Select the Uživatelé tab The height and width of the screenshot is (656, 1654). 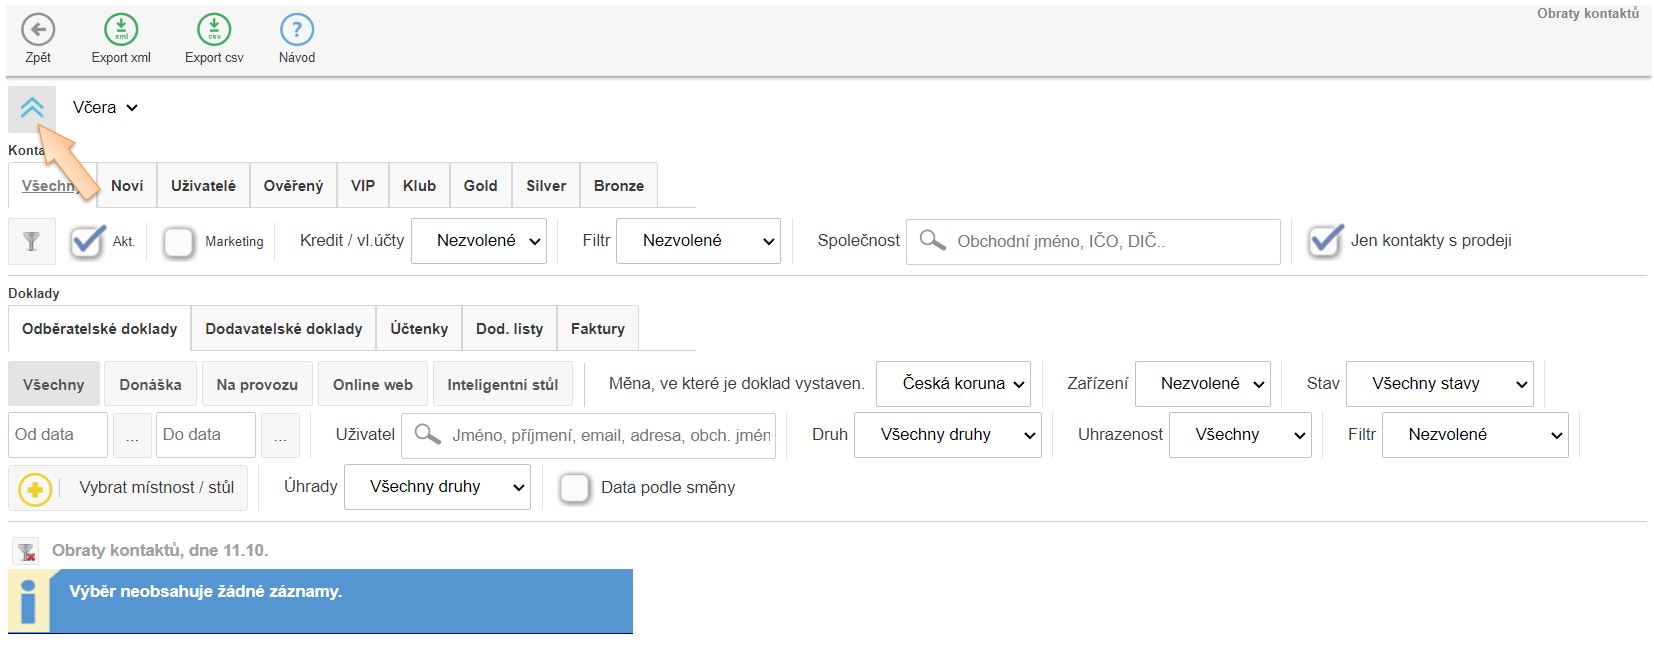203,186
